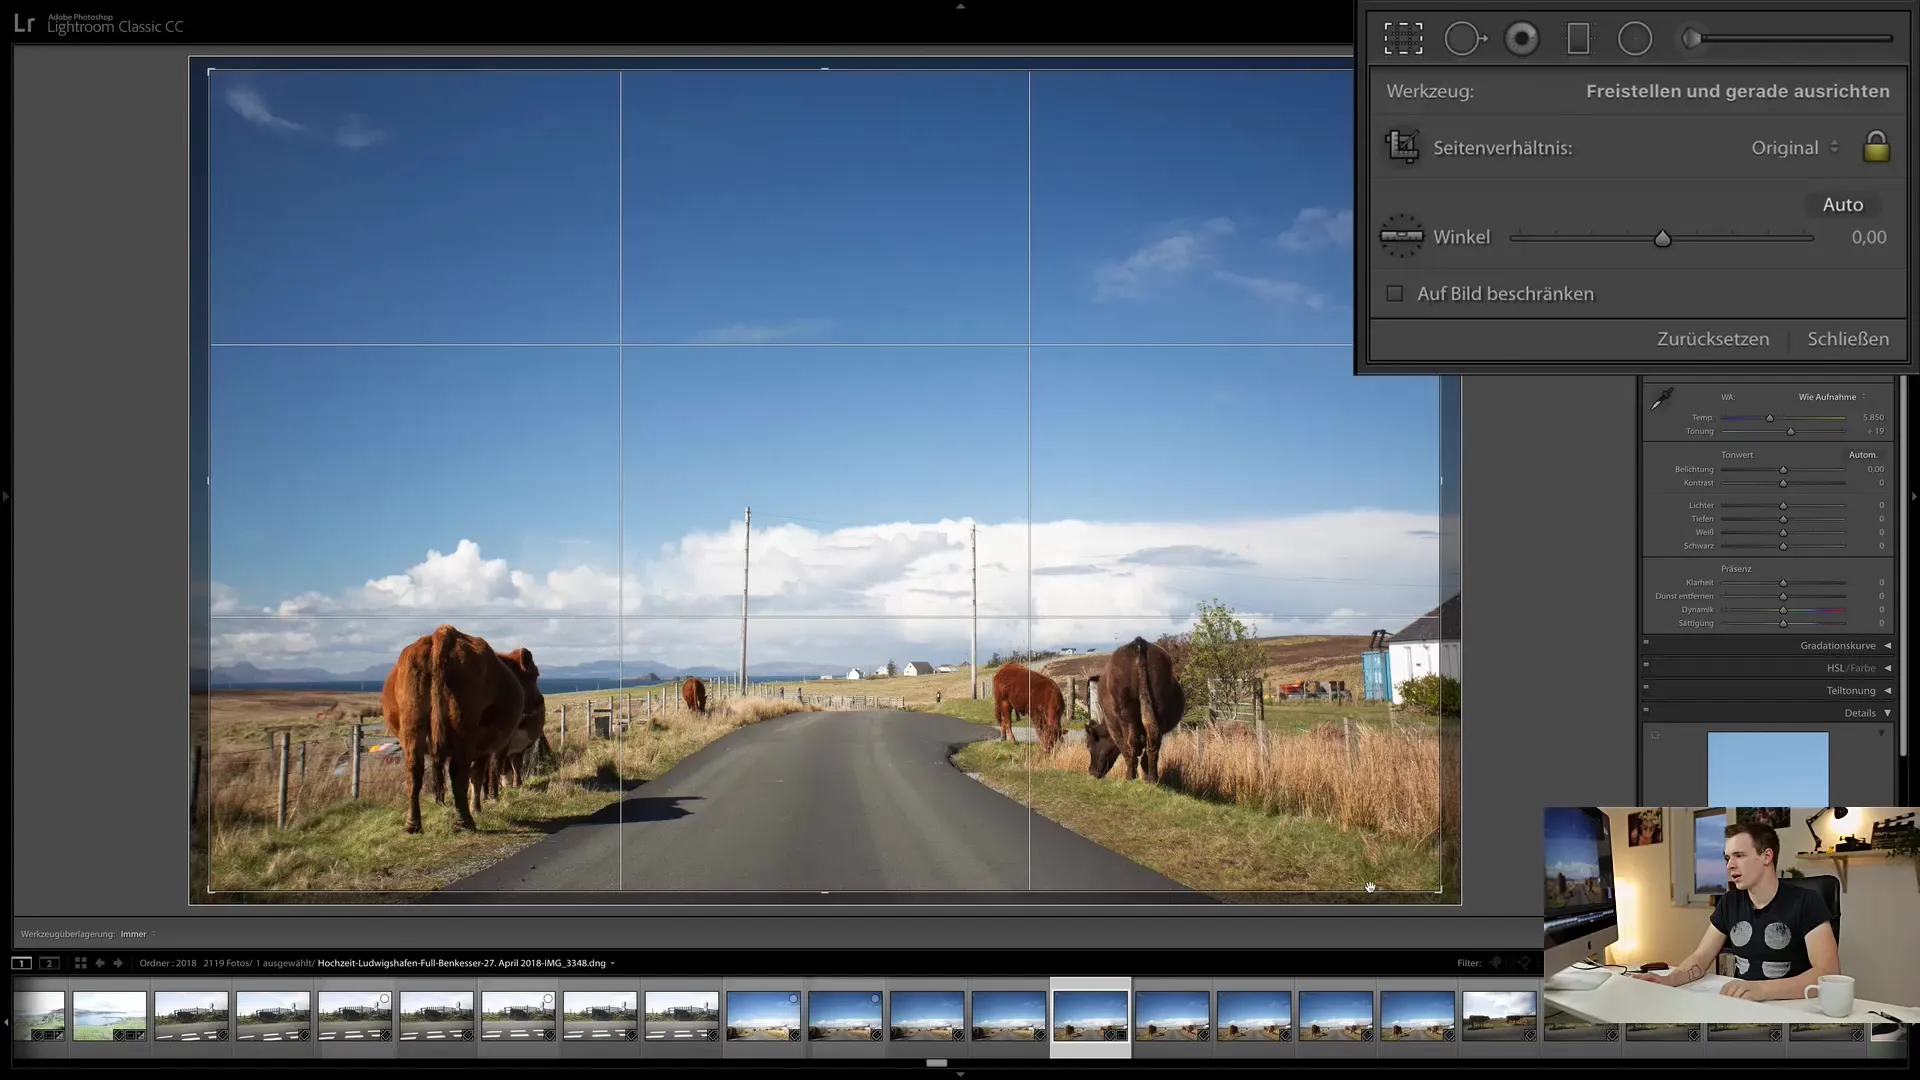Toggle top panel via top edge arrow
The width and height of the screenshot is (1920, 1080).
[960, 6]
